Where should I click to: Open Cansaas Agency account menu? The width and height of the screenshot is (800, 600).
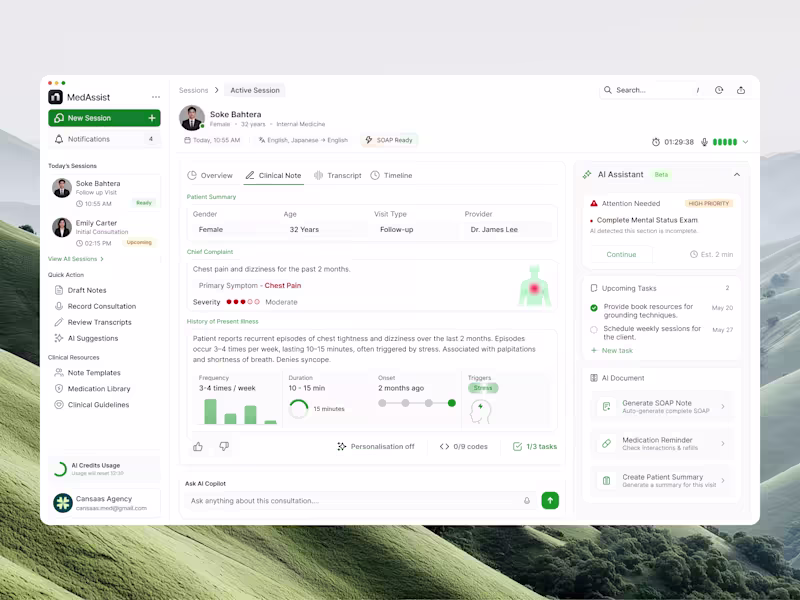(105, 503)
